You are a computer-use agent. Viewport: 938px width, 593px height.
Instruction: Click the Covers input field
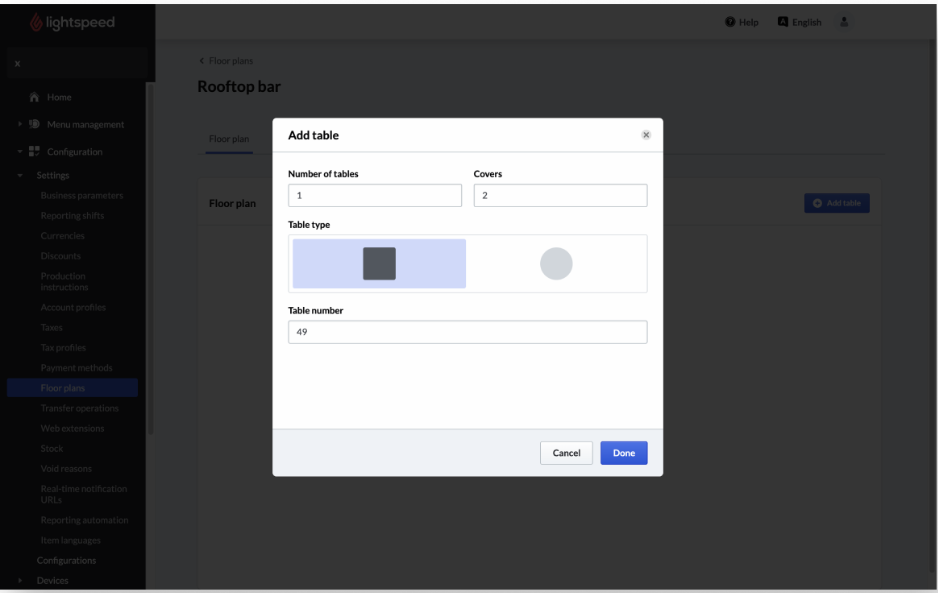pyautogui.click(x=559, y=195)
